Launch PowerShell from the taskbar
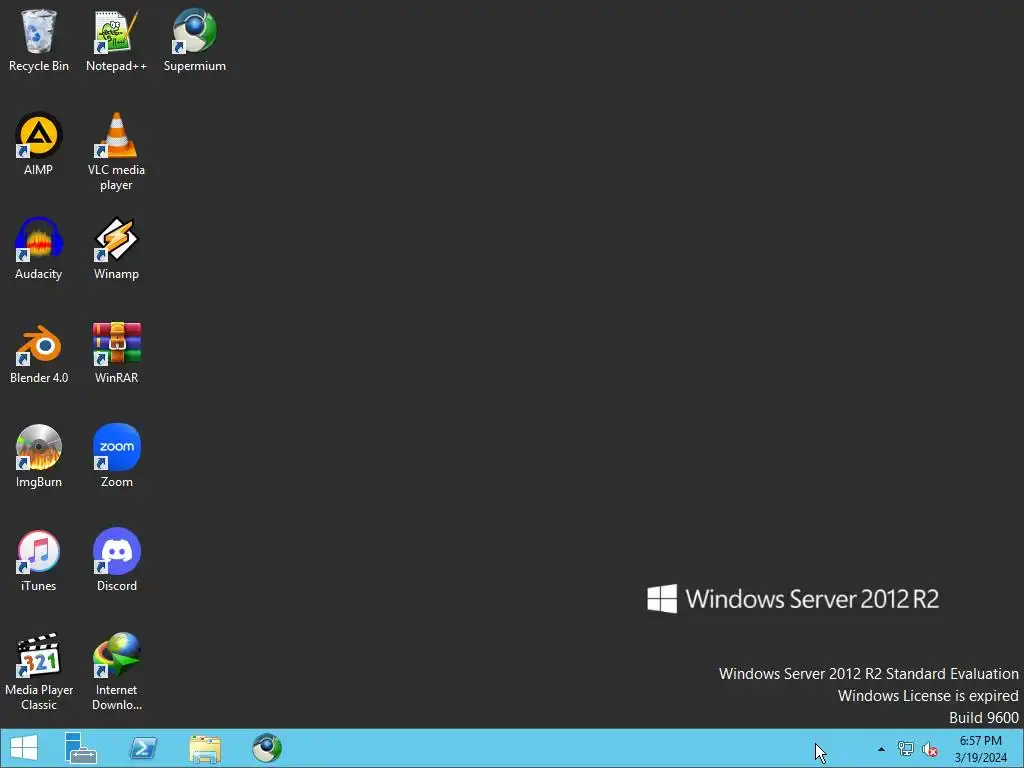 click(143, 748)
